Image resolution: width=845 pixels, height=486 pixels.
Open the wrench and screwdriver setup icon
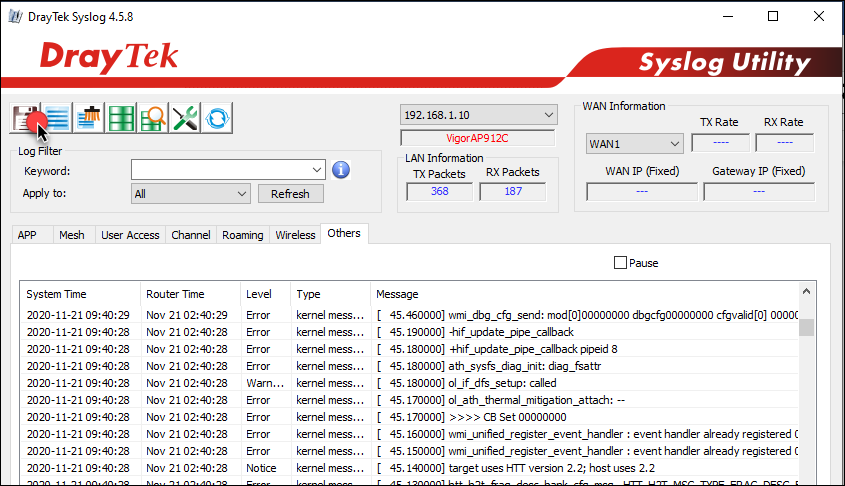pos(185,118)
